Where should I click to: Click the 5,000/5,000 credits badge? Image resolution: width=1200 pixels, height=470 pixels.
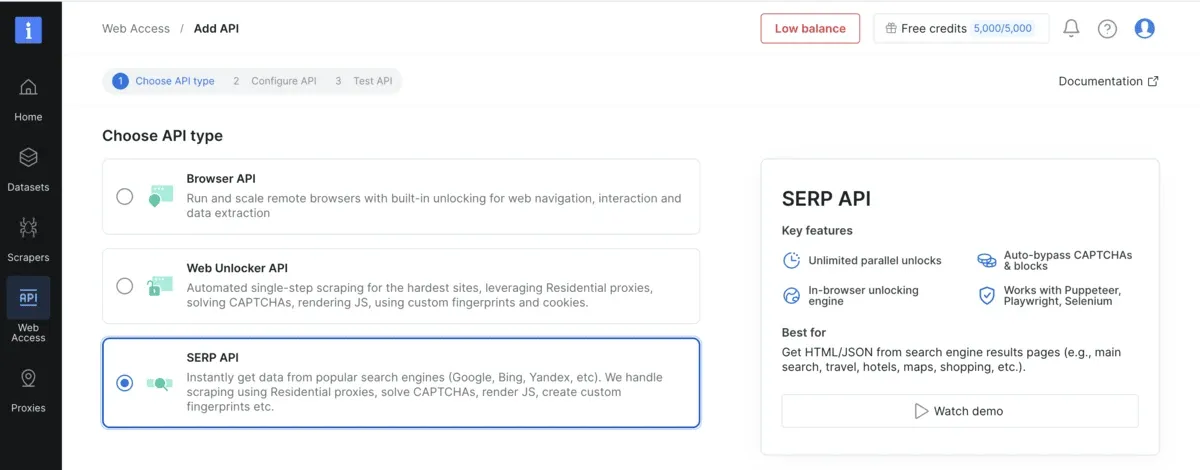pos(1003,28)
